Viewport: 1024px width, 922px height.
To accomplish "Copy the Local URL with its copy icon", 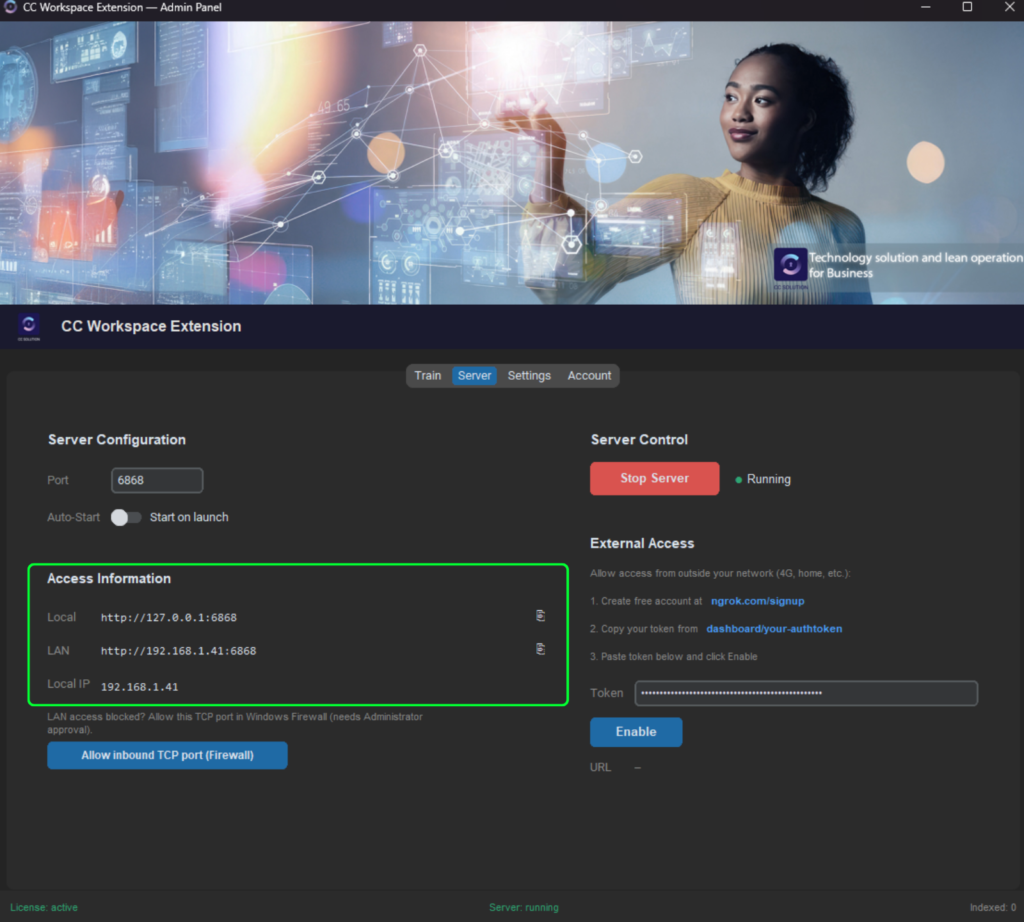I will click(540, 616).
